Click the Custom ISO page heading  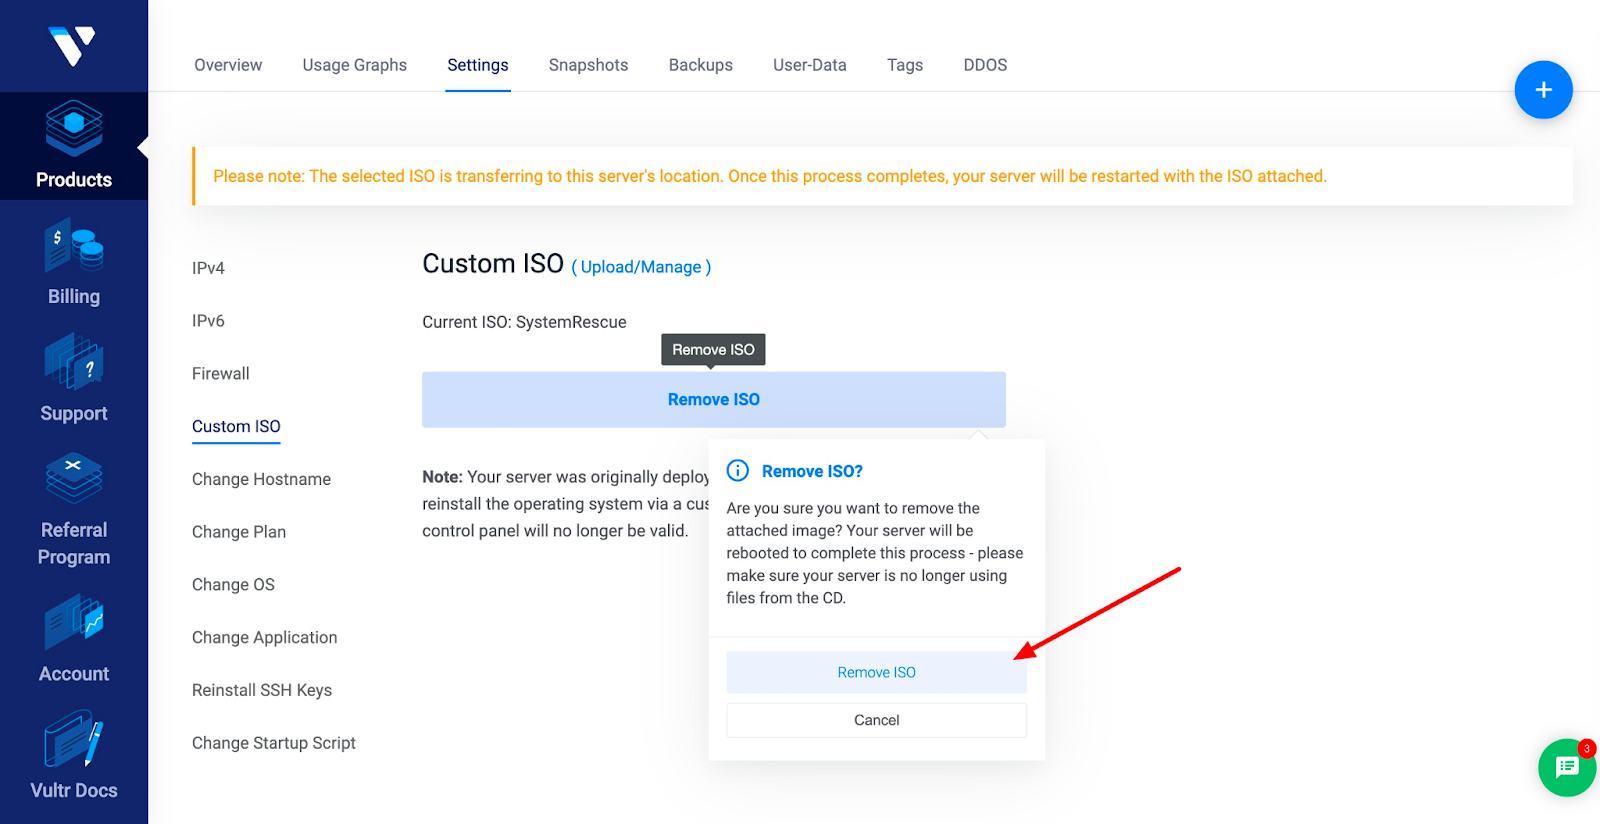coord(493,264)
